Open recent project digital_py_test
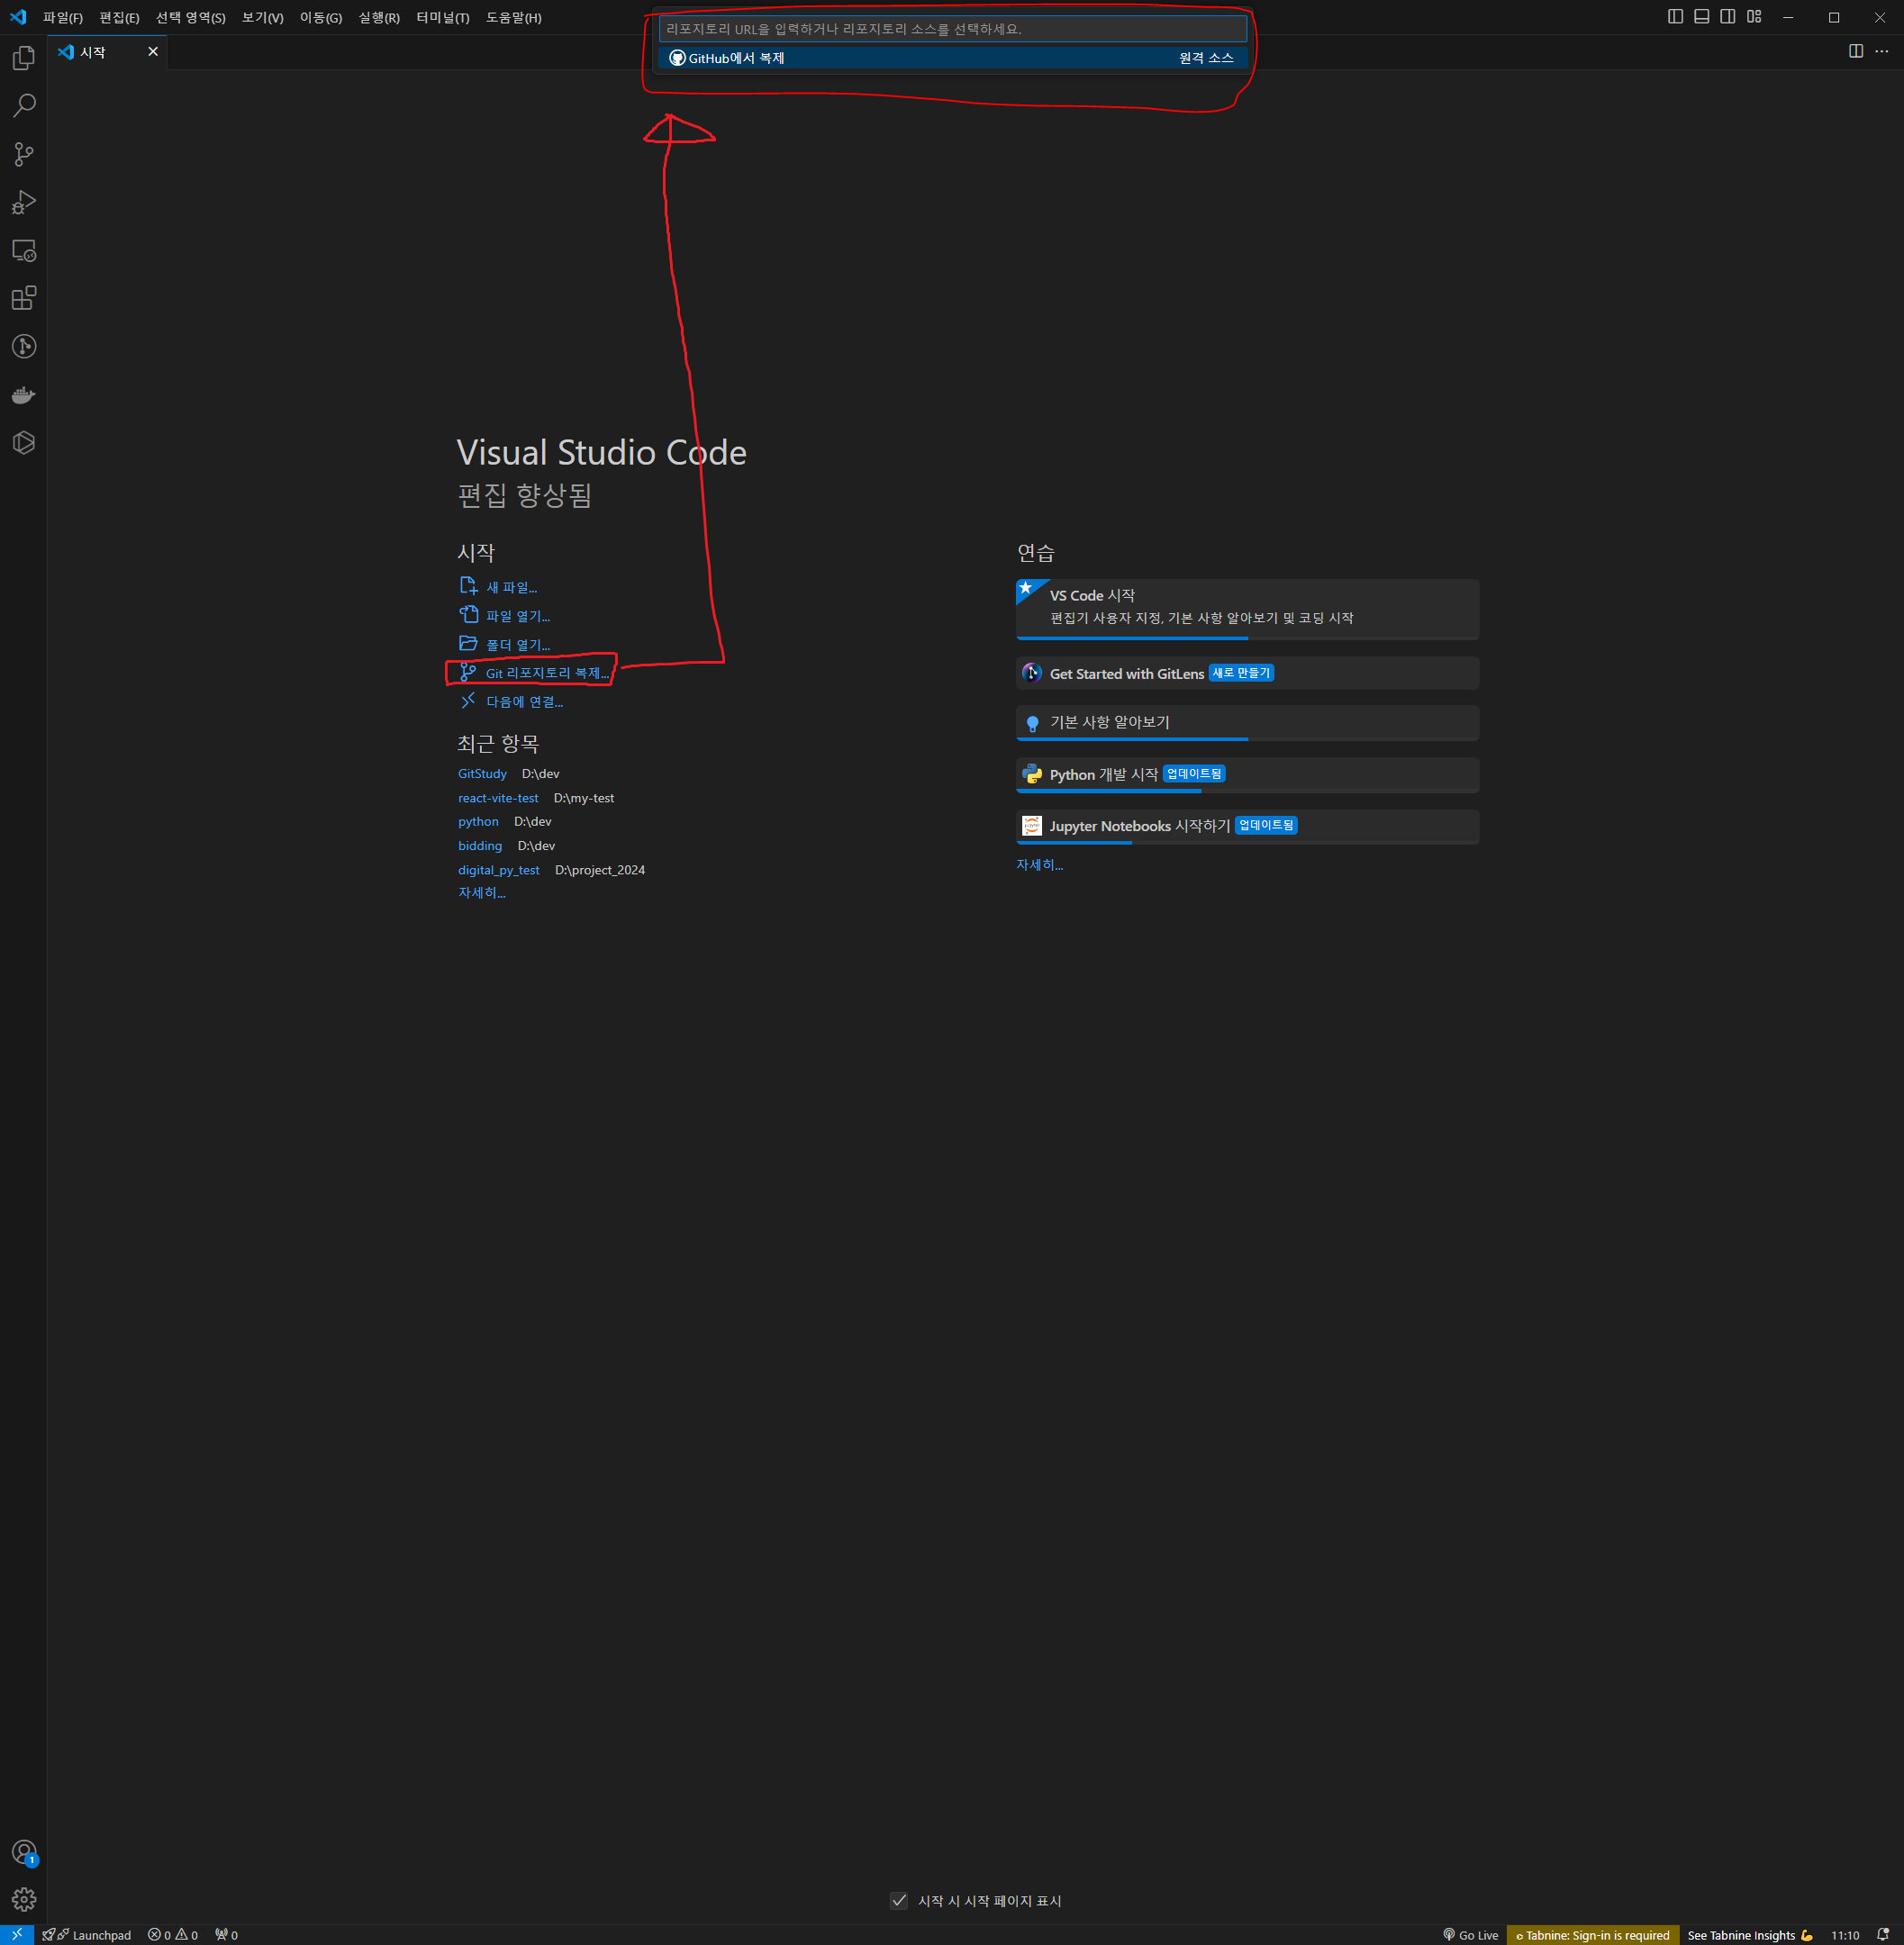Viewport: 1904px width, 1945px height. [498, 870]
